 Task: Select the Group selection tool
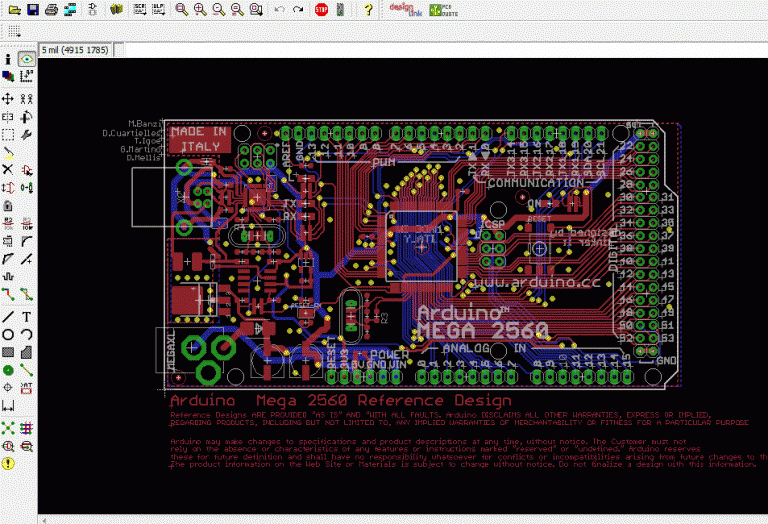tap(8, 134)
